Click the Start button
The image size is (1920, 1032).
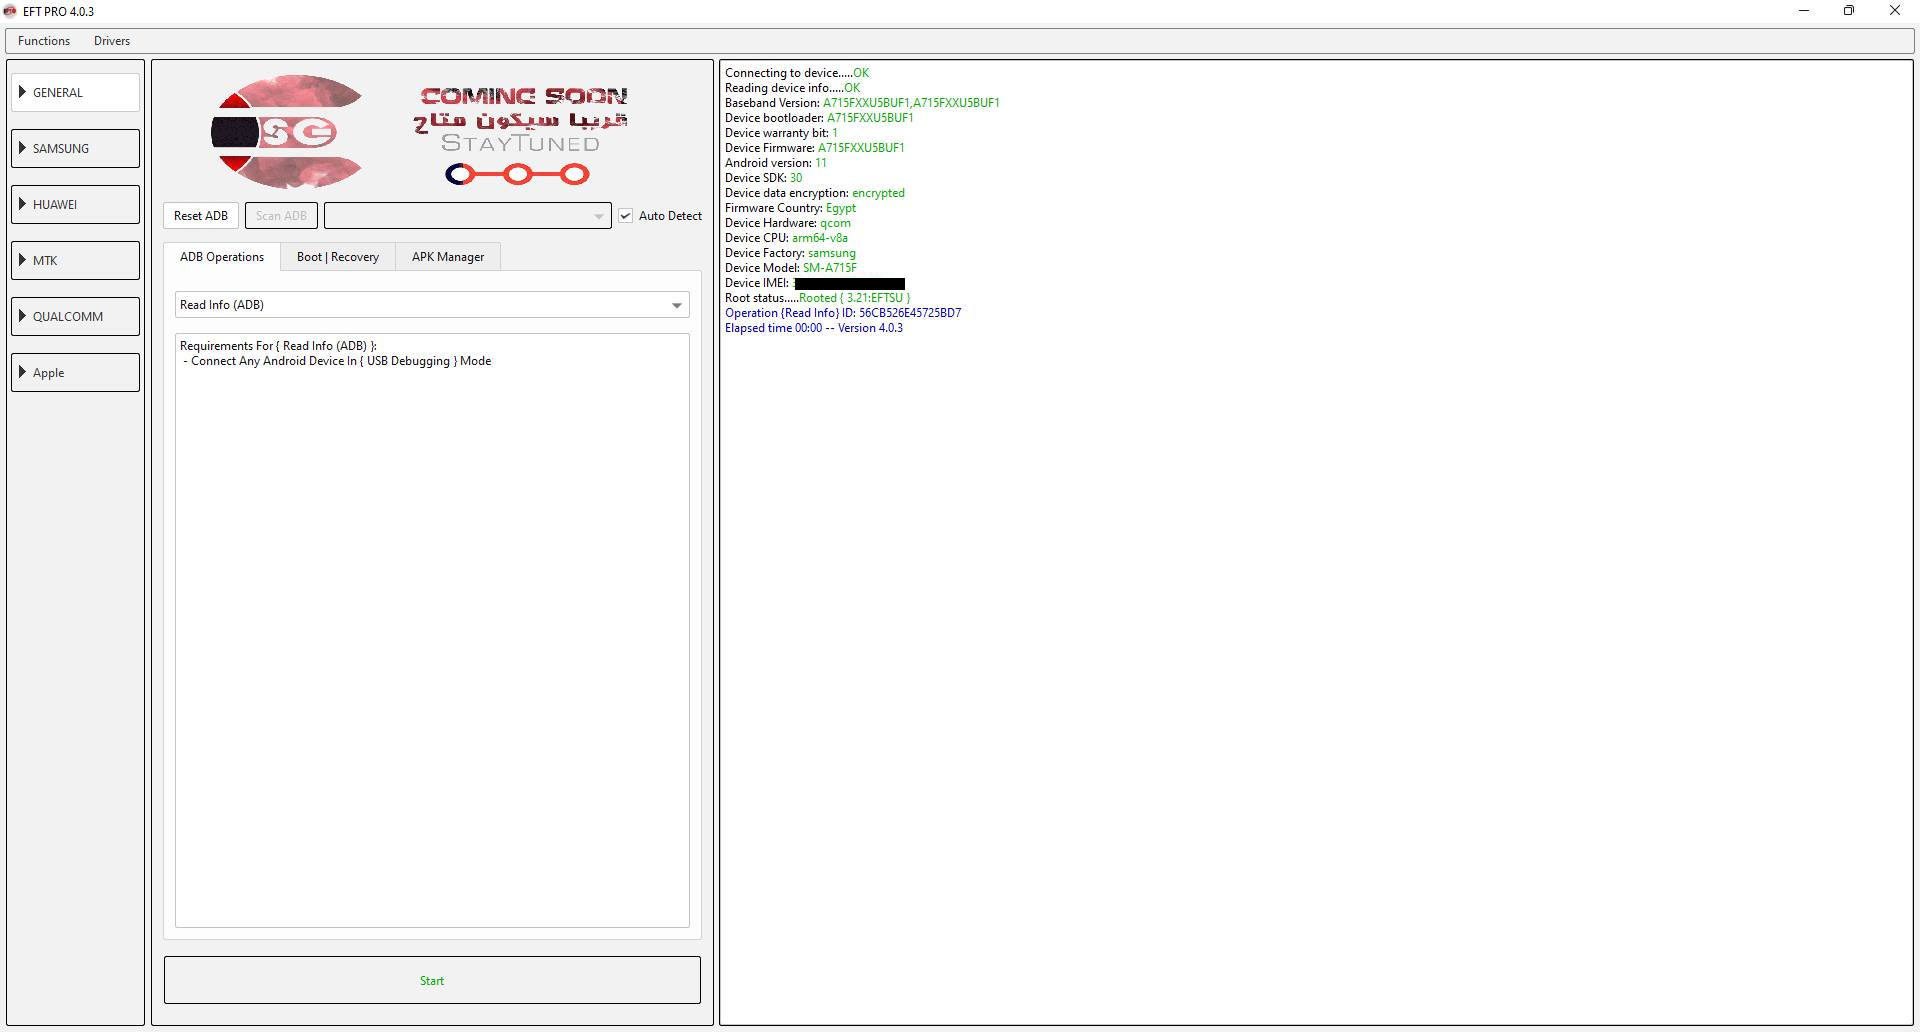[432, 980]
